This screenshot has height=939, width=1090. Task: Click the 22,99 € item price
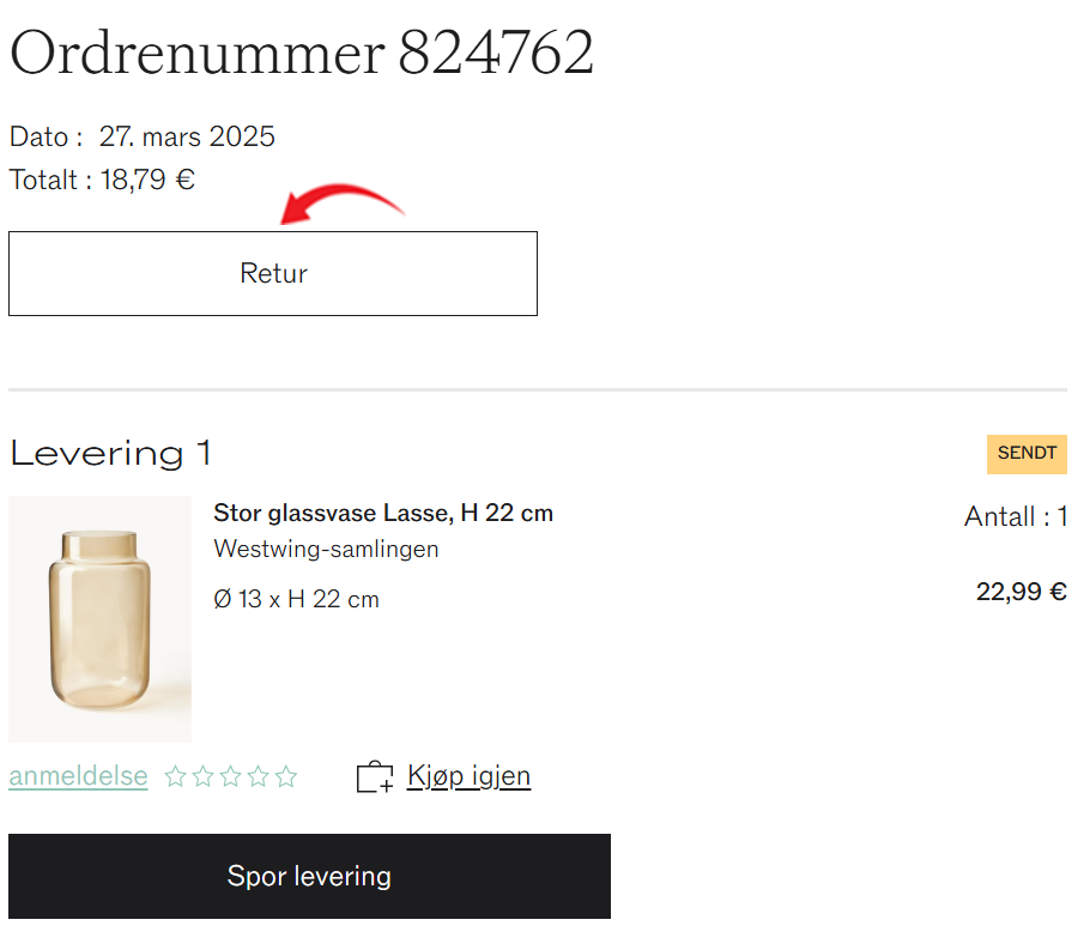1021,591
